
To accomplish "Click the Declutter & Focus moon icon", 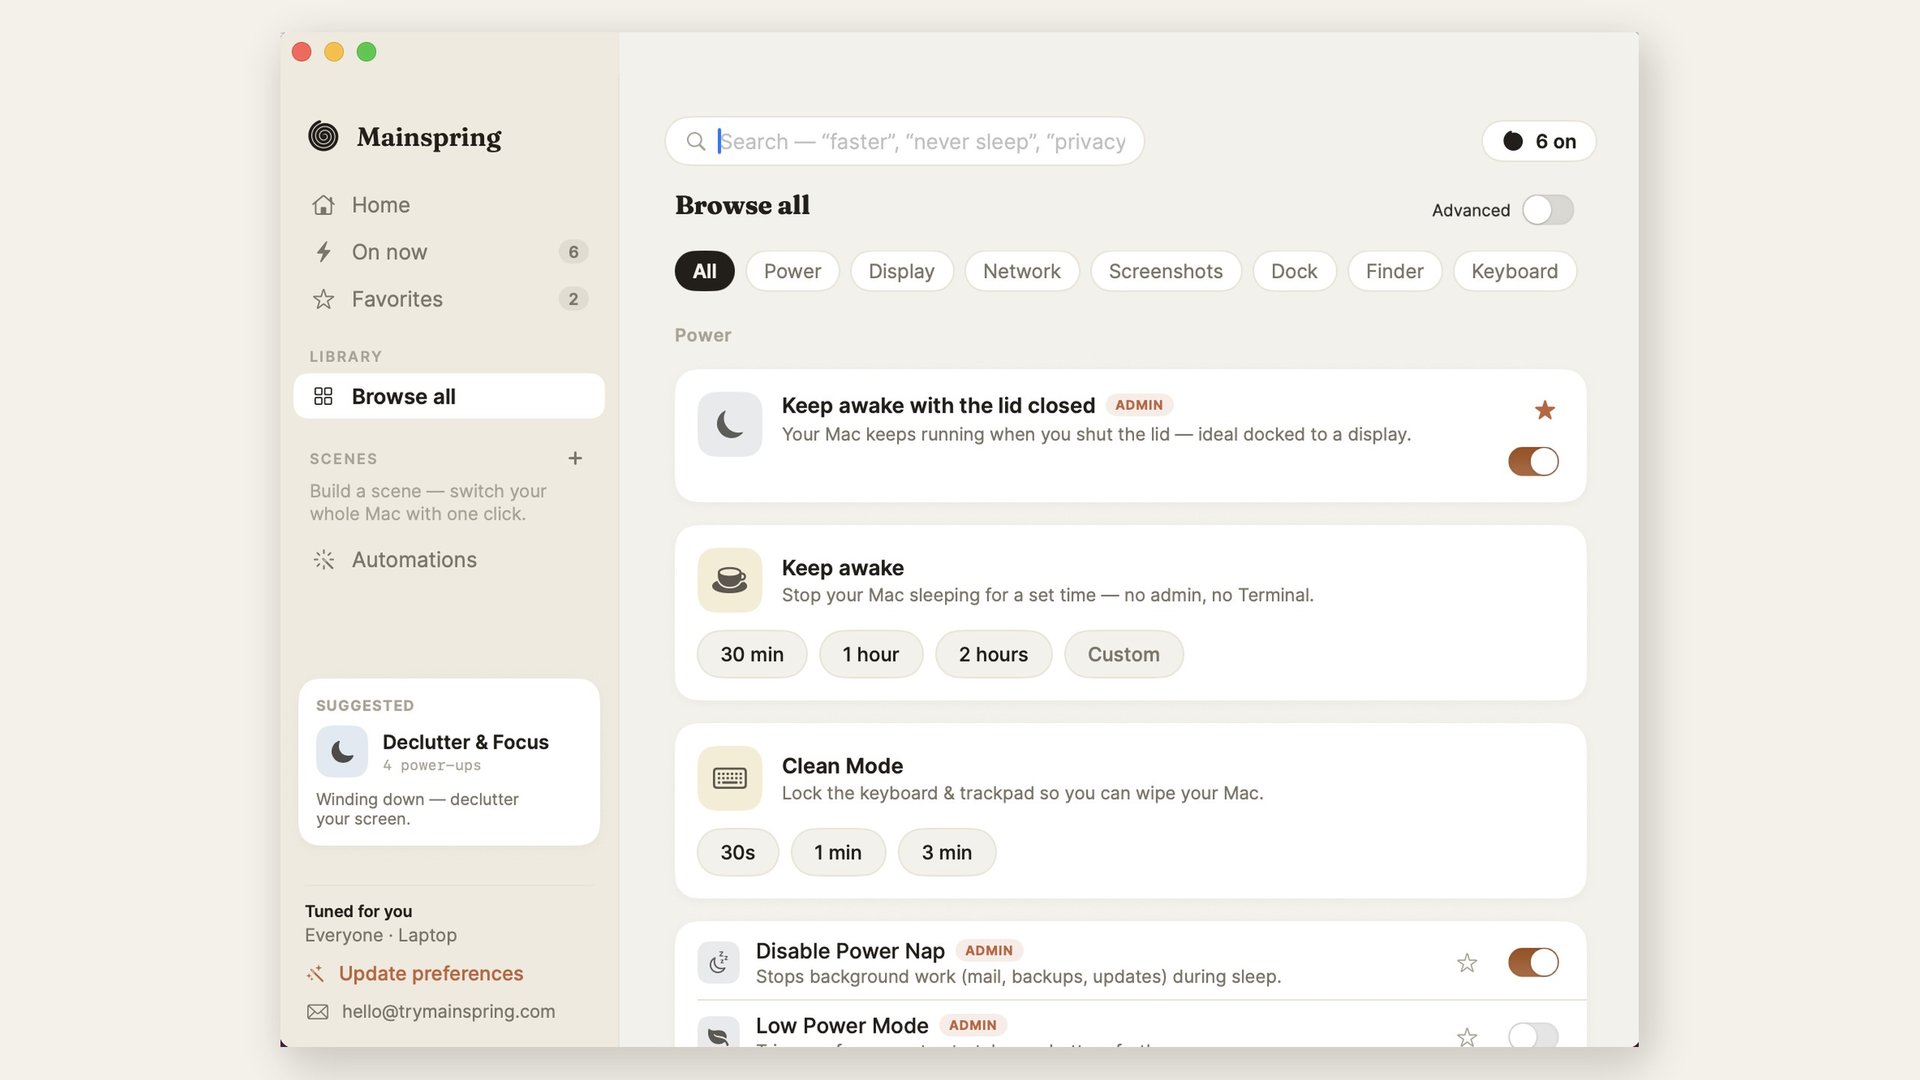I will (x=342, y=752).
